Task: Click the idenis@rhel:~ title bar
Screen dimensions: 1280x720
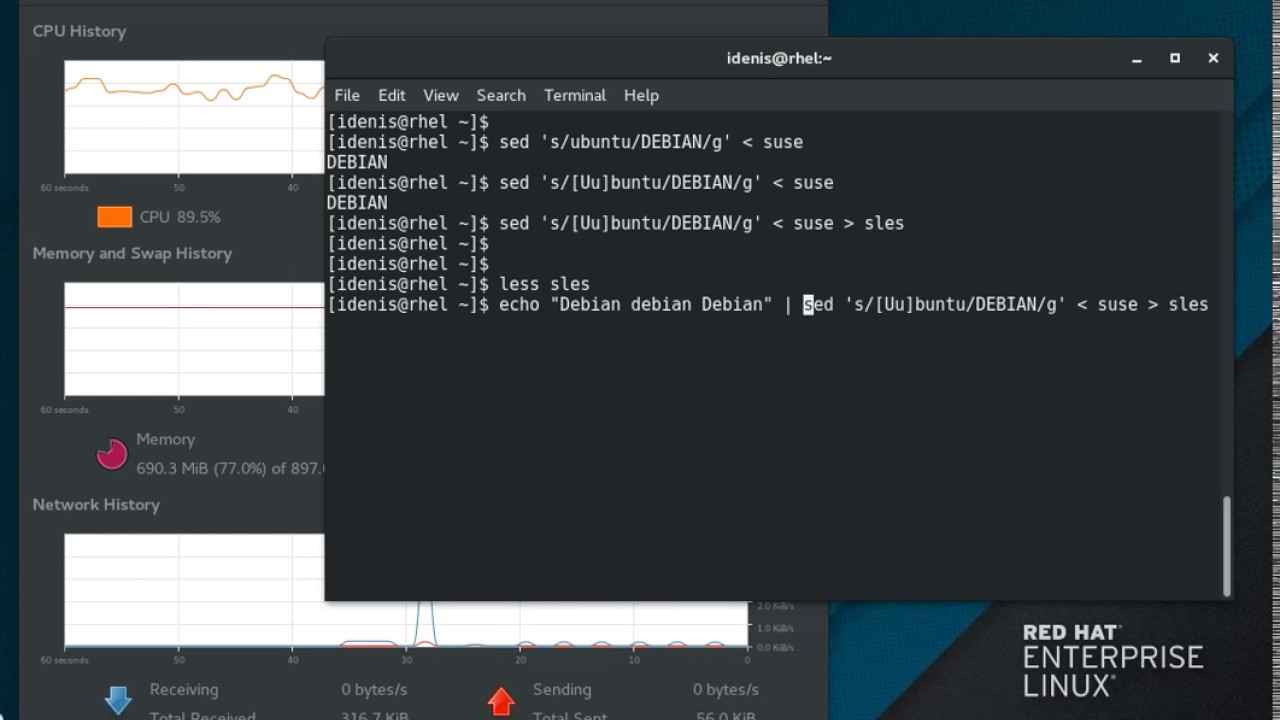Action: coord(779,58)
